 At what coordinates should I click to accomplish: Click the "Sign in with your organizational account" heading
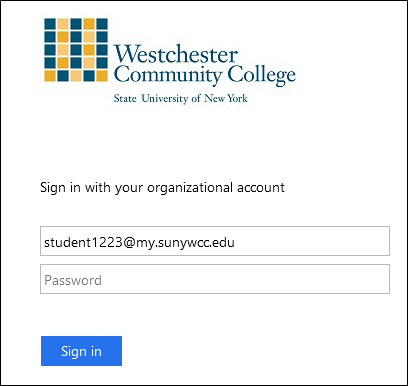(x=162, y=188)
